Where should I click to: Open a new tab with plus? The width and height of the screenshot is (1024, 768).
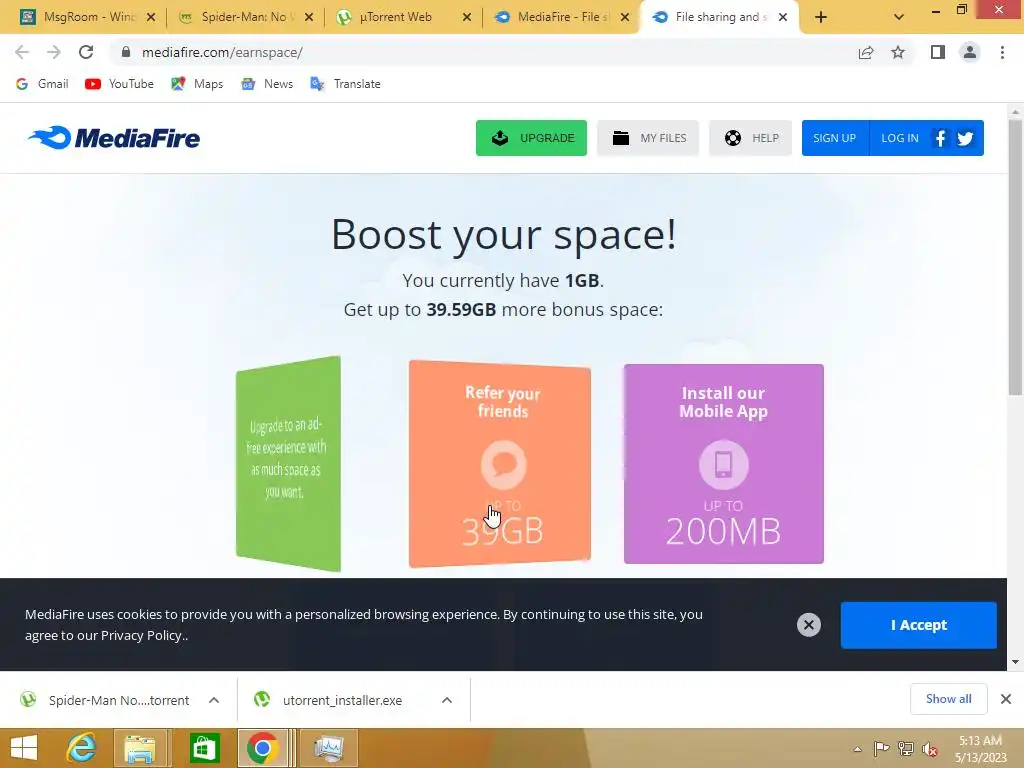pos(821,17)
